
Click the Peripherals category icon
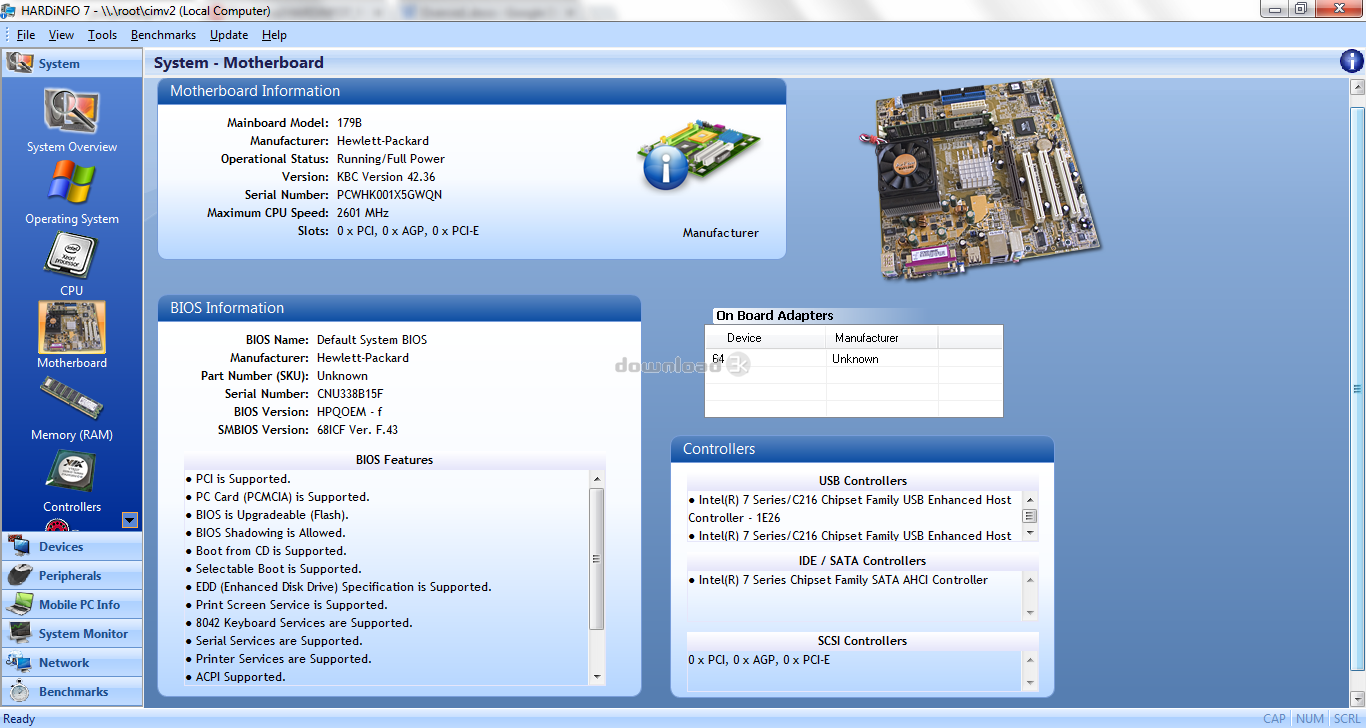pyautogui.click(x=19, y=576)
